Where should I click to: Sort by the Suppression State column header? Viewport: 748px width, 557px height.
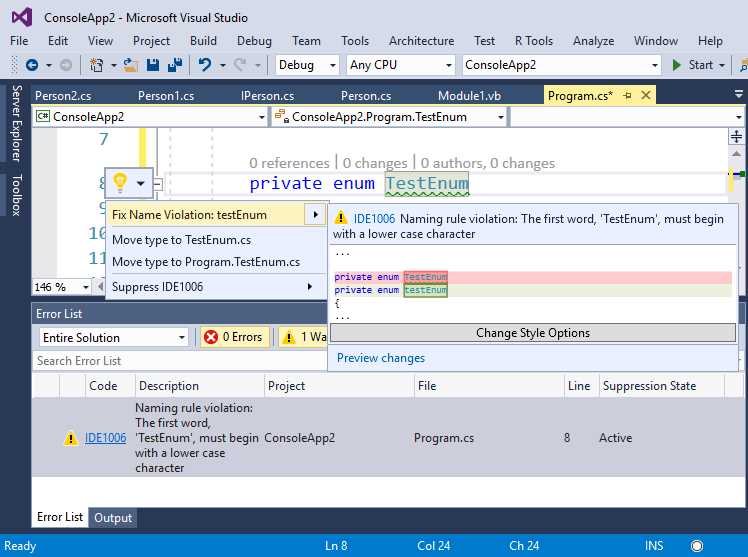tap(661, 386)
